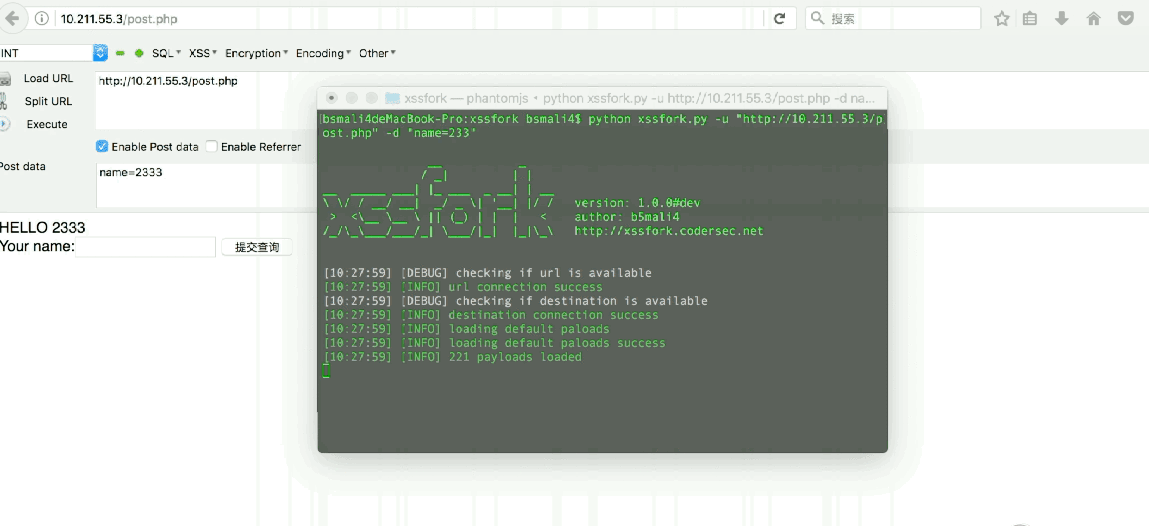
Task: Click the browser back arrow button
Action: tap(11, 18)
